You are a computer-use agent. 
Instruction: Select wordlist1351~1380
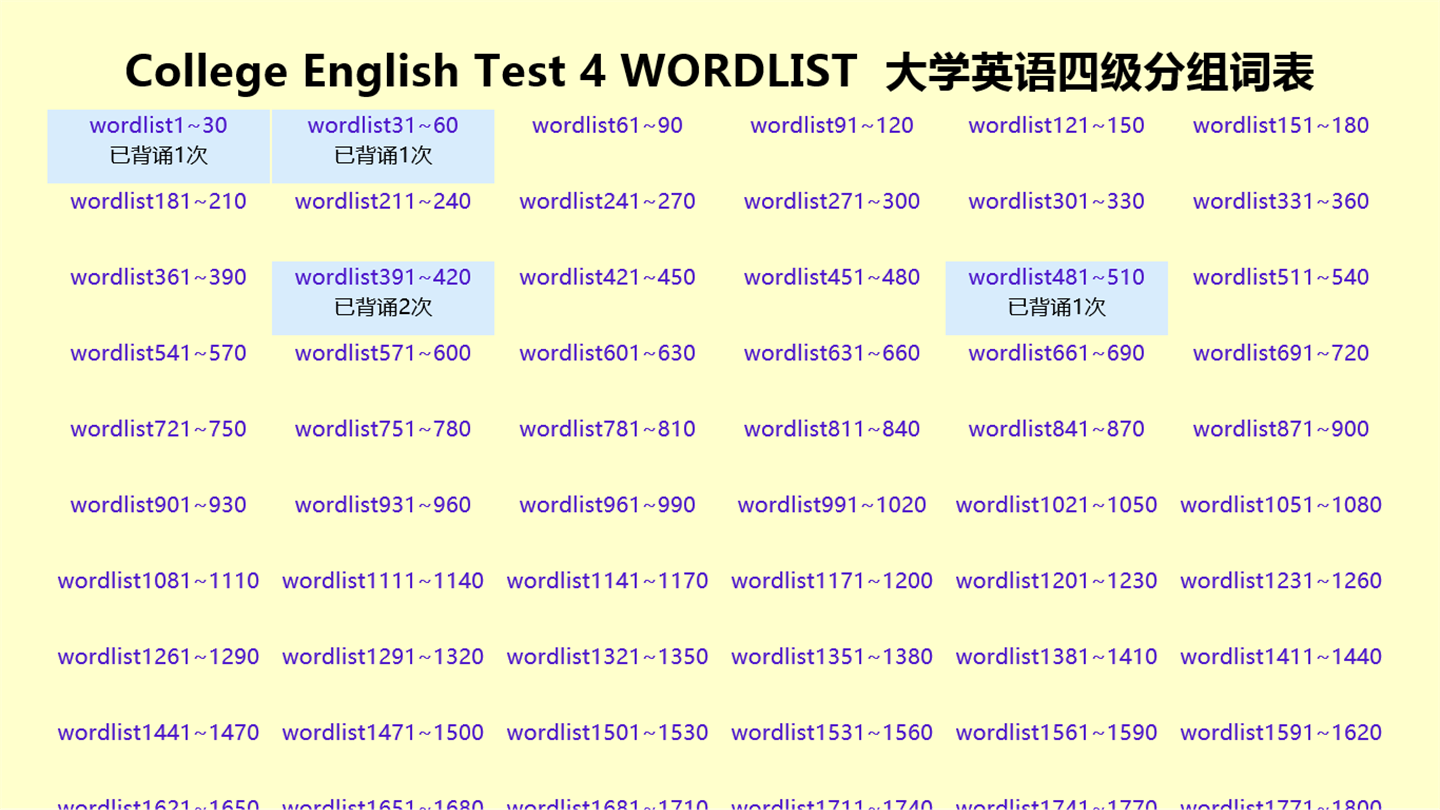[x=832, y=657]
